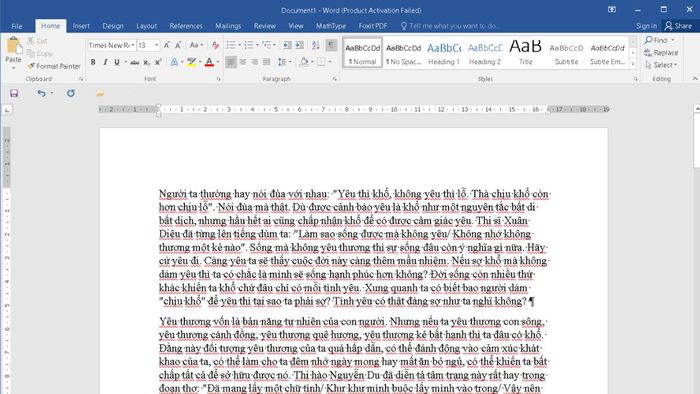This screenshot has height=394, width=700.
Task: Open the Styles pane launcher
Action: [636, 79]
